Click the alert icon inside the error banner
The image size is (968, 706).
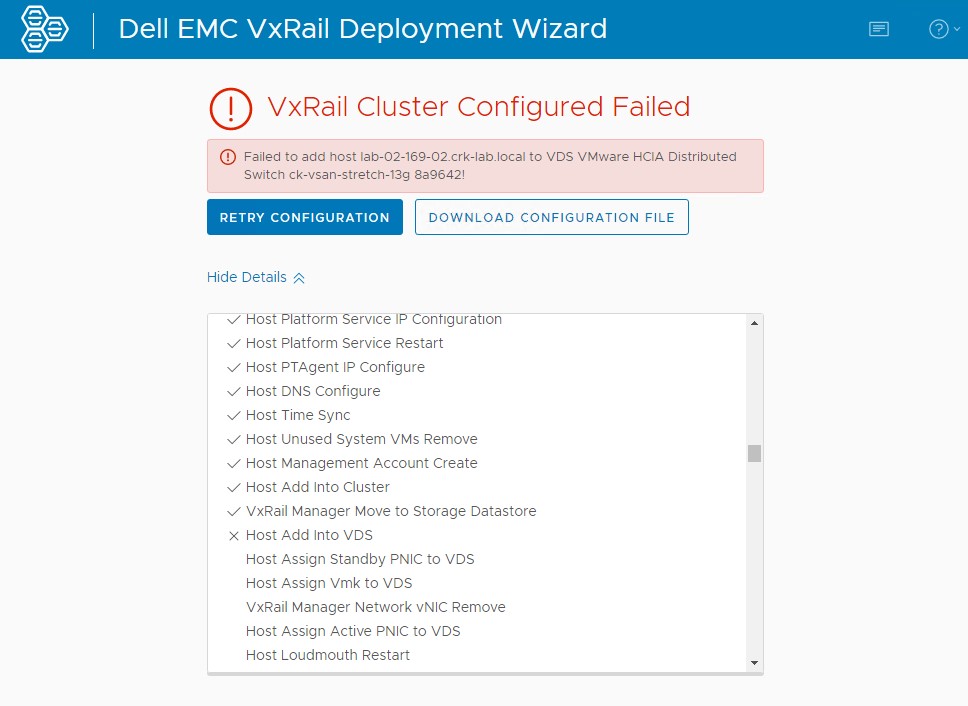[x=228, y=158]
